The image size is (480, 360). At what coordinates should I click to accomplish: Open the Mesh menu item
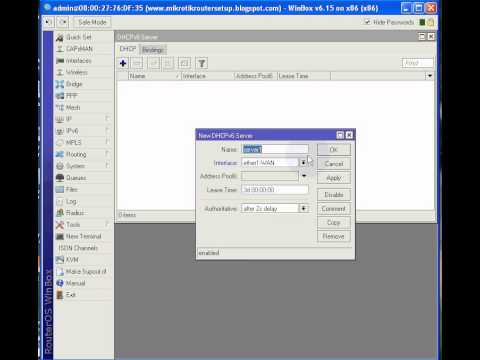[x=73, y=107]
